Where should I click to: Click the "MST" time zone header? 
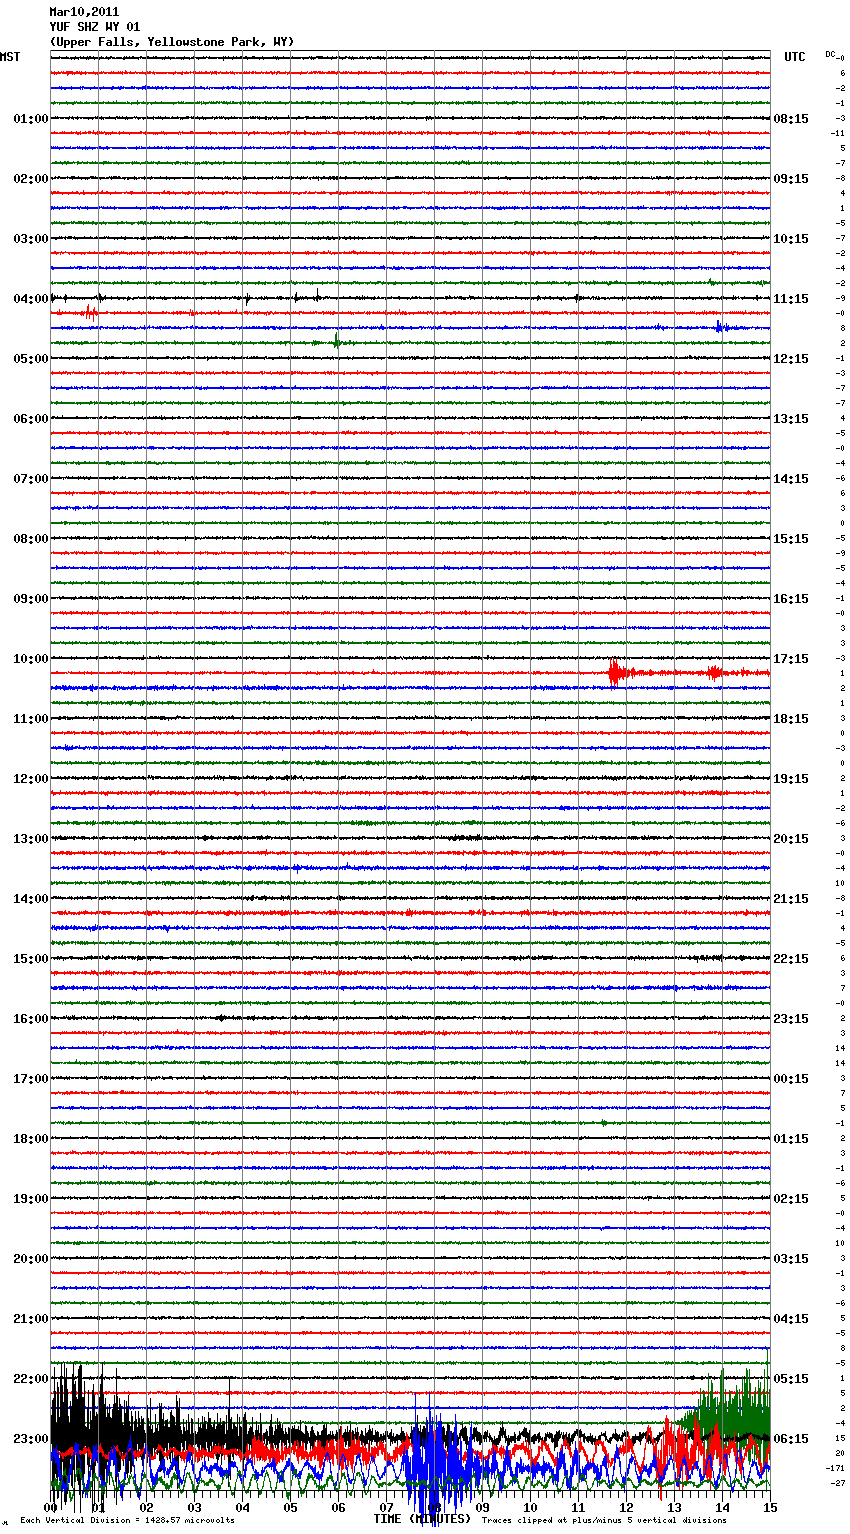(10, 57)
